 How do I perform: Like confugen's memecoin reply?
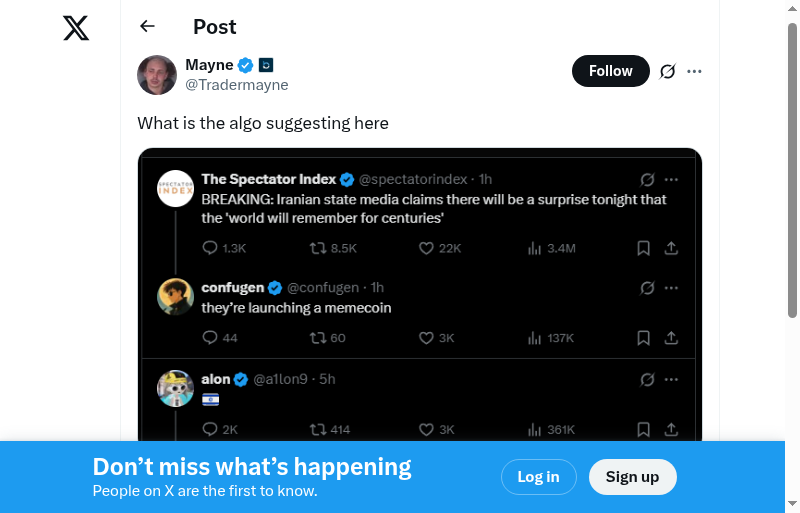pyautogui.click(x=426, y=338)
